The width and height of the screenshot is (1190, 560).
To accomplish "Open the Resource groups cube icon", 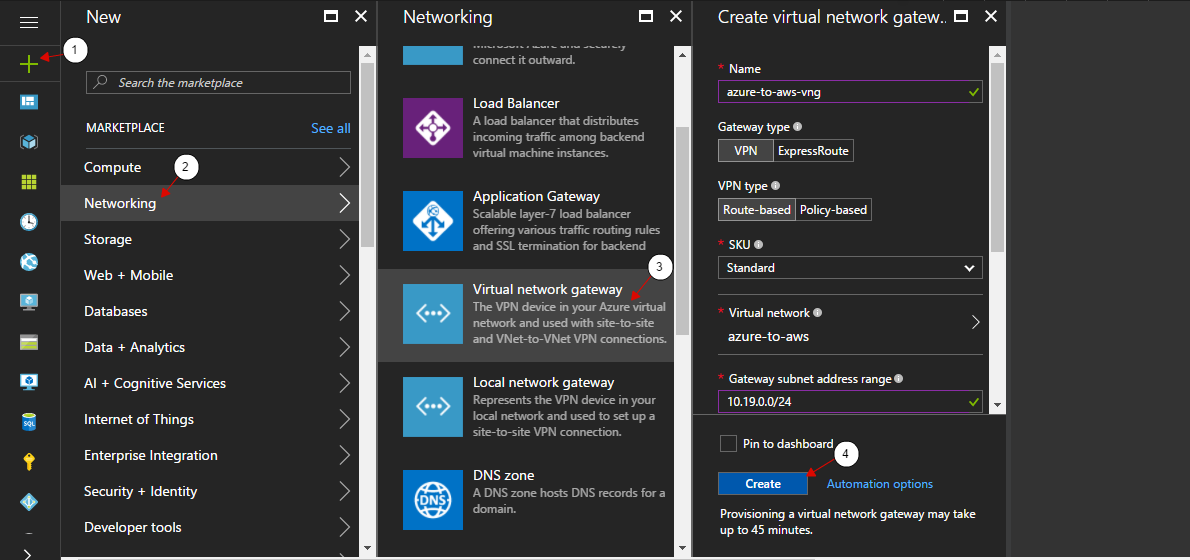I will [29, 142].
